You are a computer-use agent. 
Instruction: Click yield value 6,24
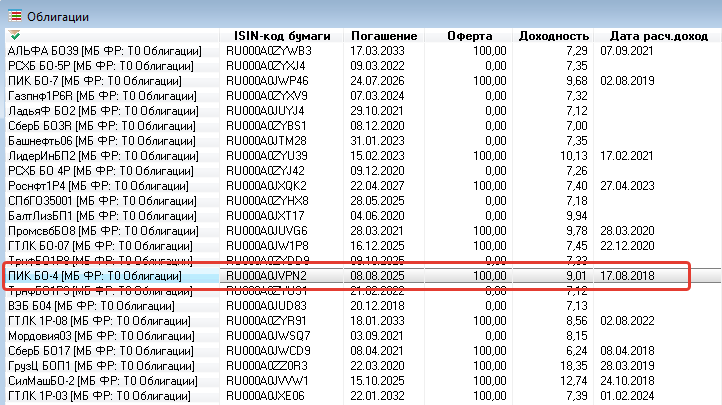(576, 351)
